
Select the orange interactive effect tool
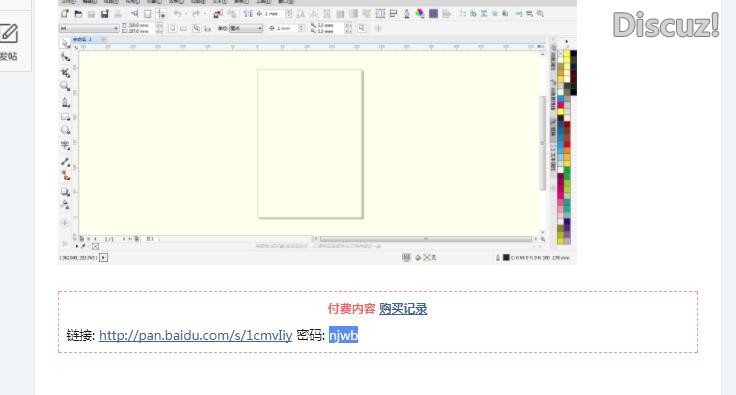point(65,175)
